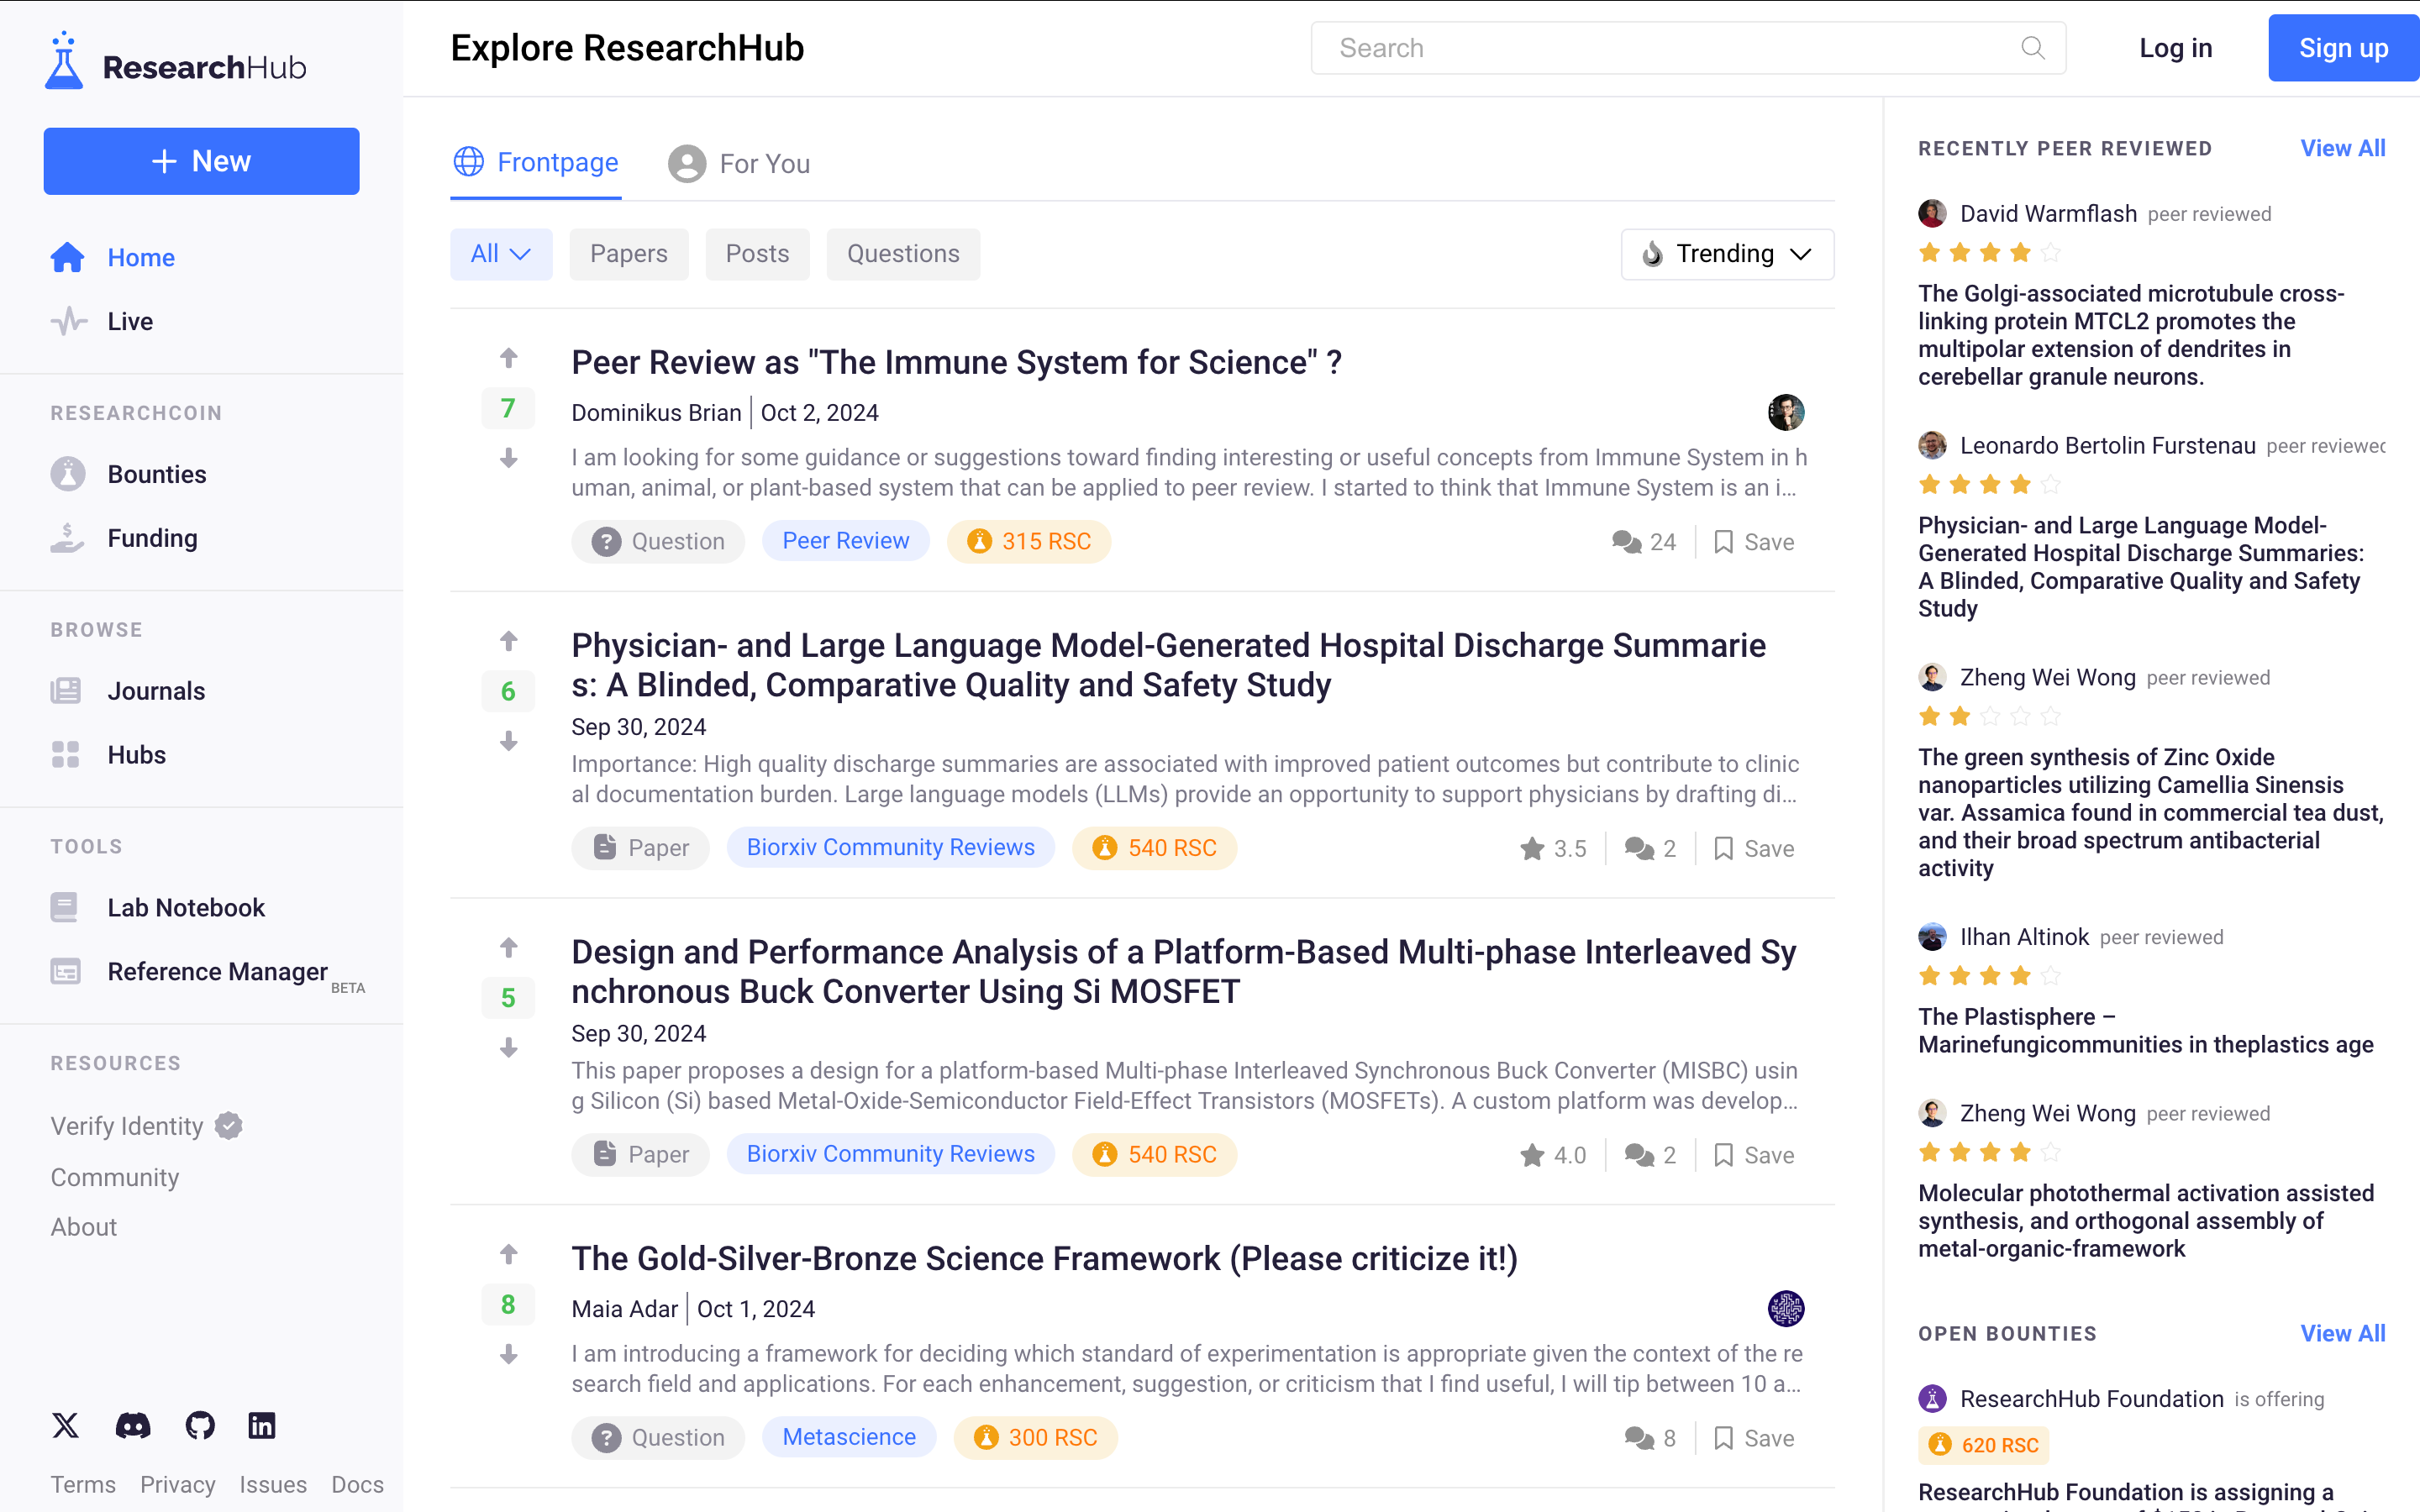Select the Papers filter tab
This screenshot has width=2420, height=1512.
click(628, 254)
